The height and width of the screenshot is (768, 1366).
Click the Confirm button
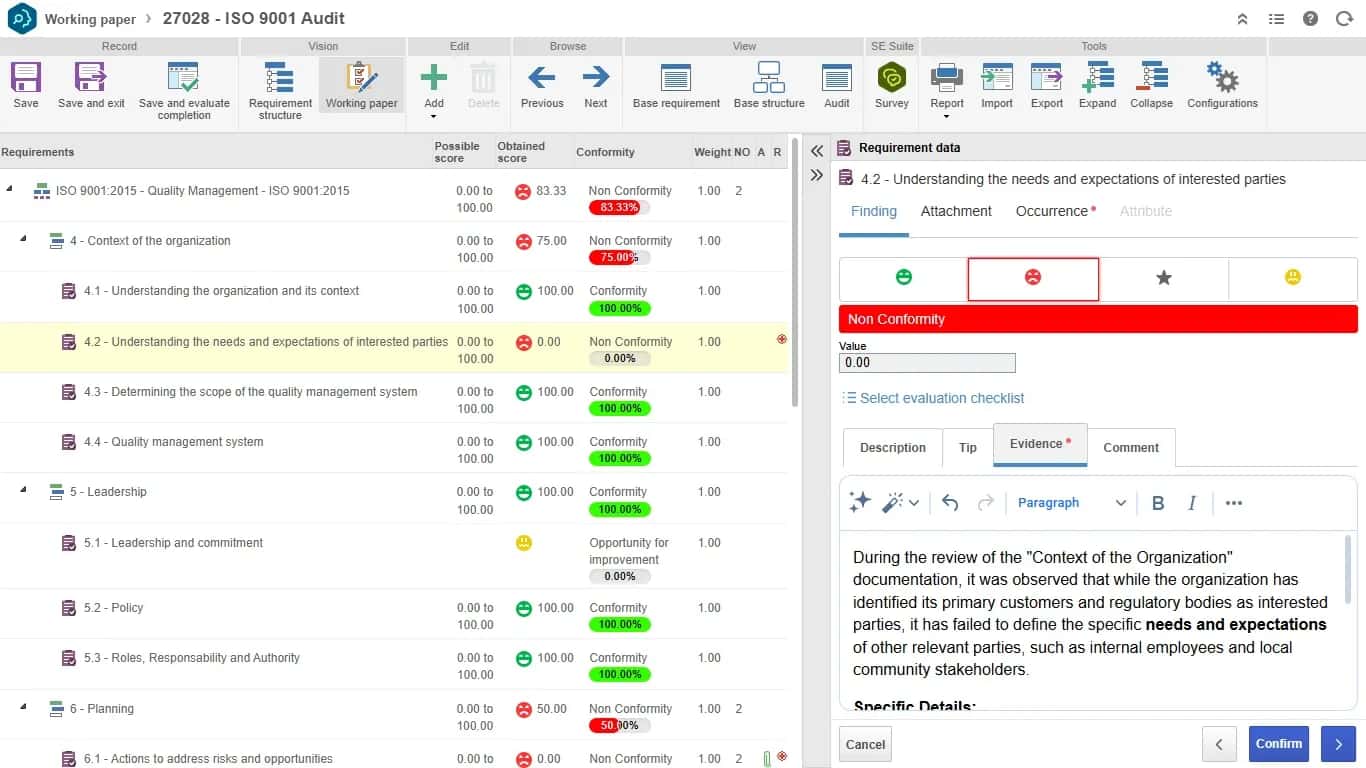pyautogui.click(x=1279, y=744)
